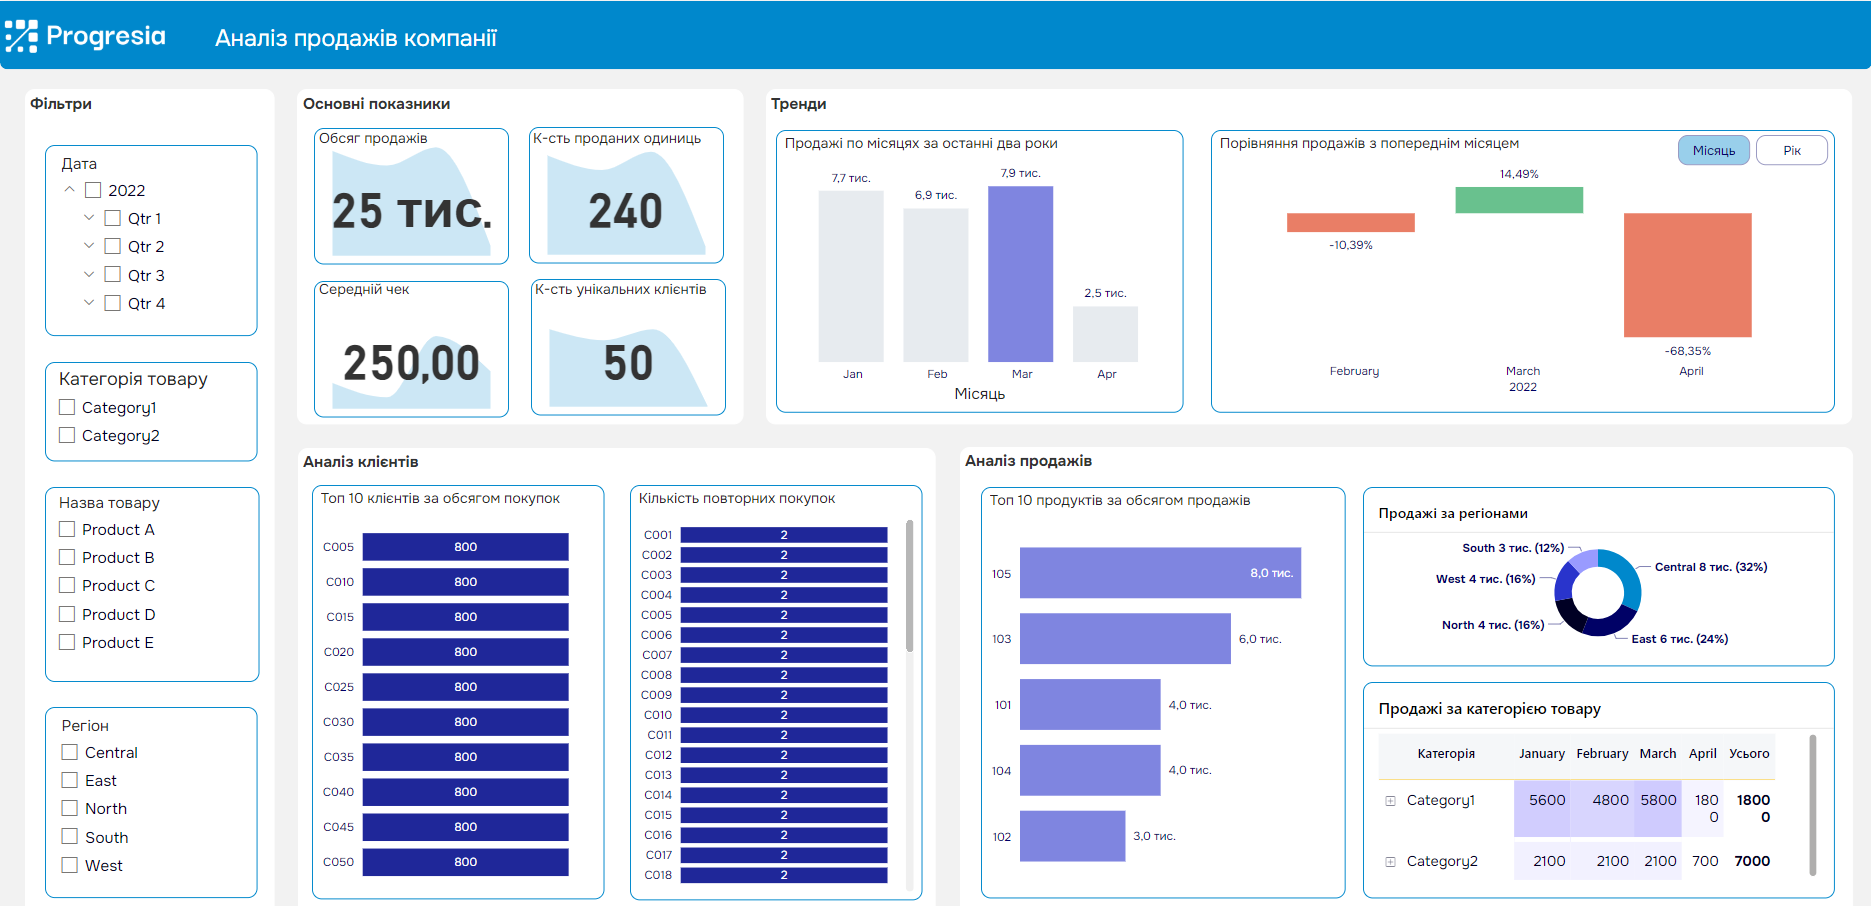Tick the Qtr 2 checkbox
Viewport: 1871px width, 906px height.
[x=113, y=246]
